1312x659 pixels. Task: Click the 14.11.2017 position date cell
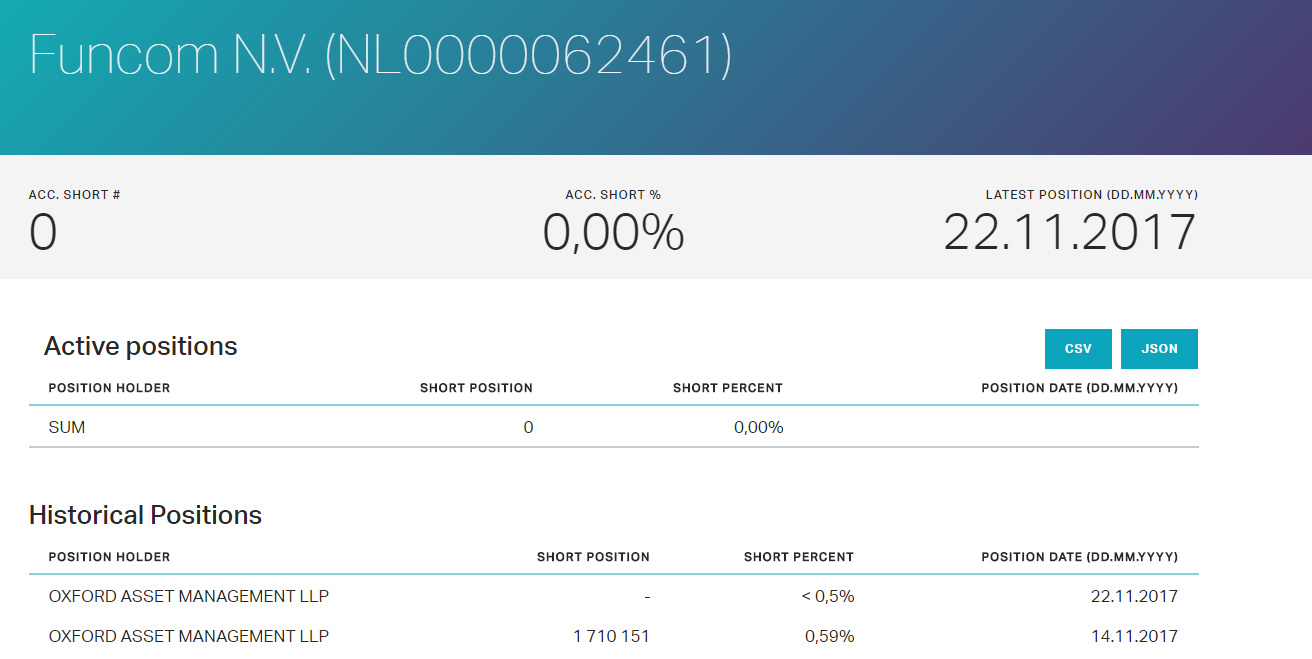pos(1134,636)
